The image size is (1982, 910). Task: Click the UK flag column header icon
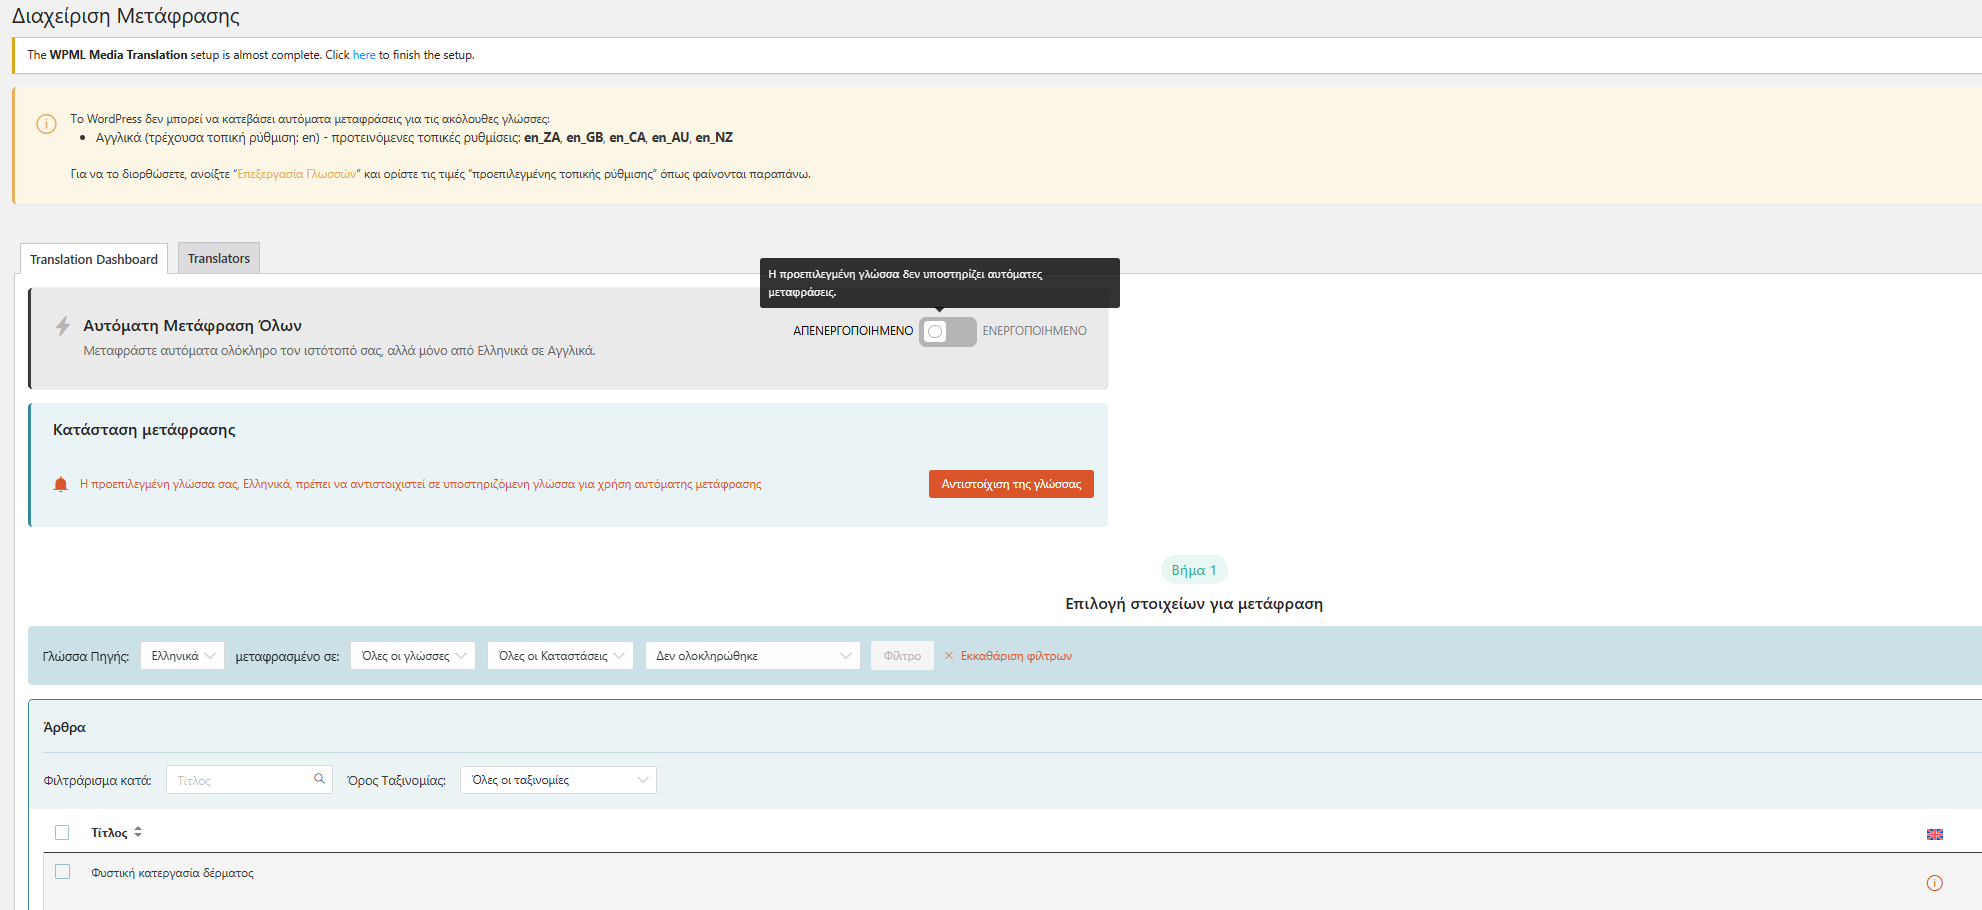(x=1934, y=834)
